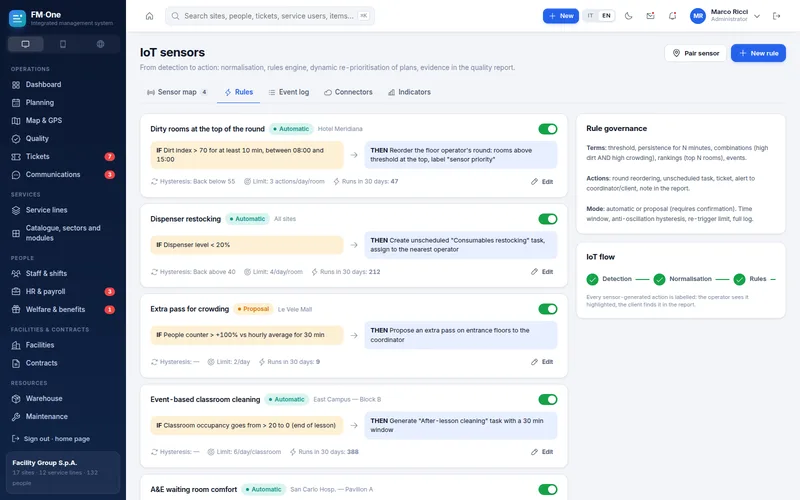Click the FM-One logo icon
This screenshot has height=500, width=800.
coord(17,18)
